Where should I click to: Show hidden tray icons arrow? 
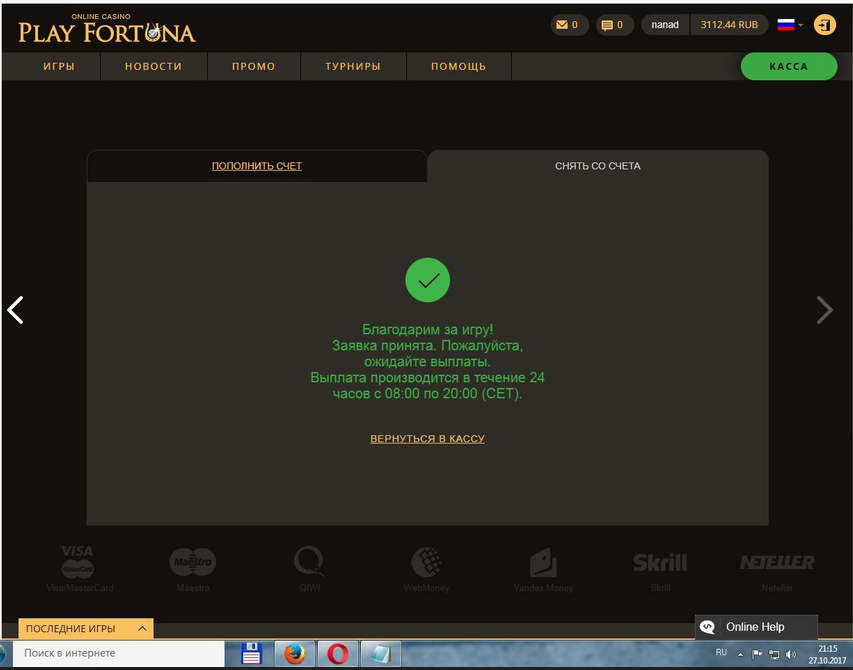point(740,654)
